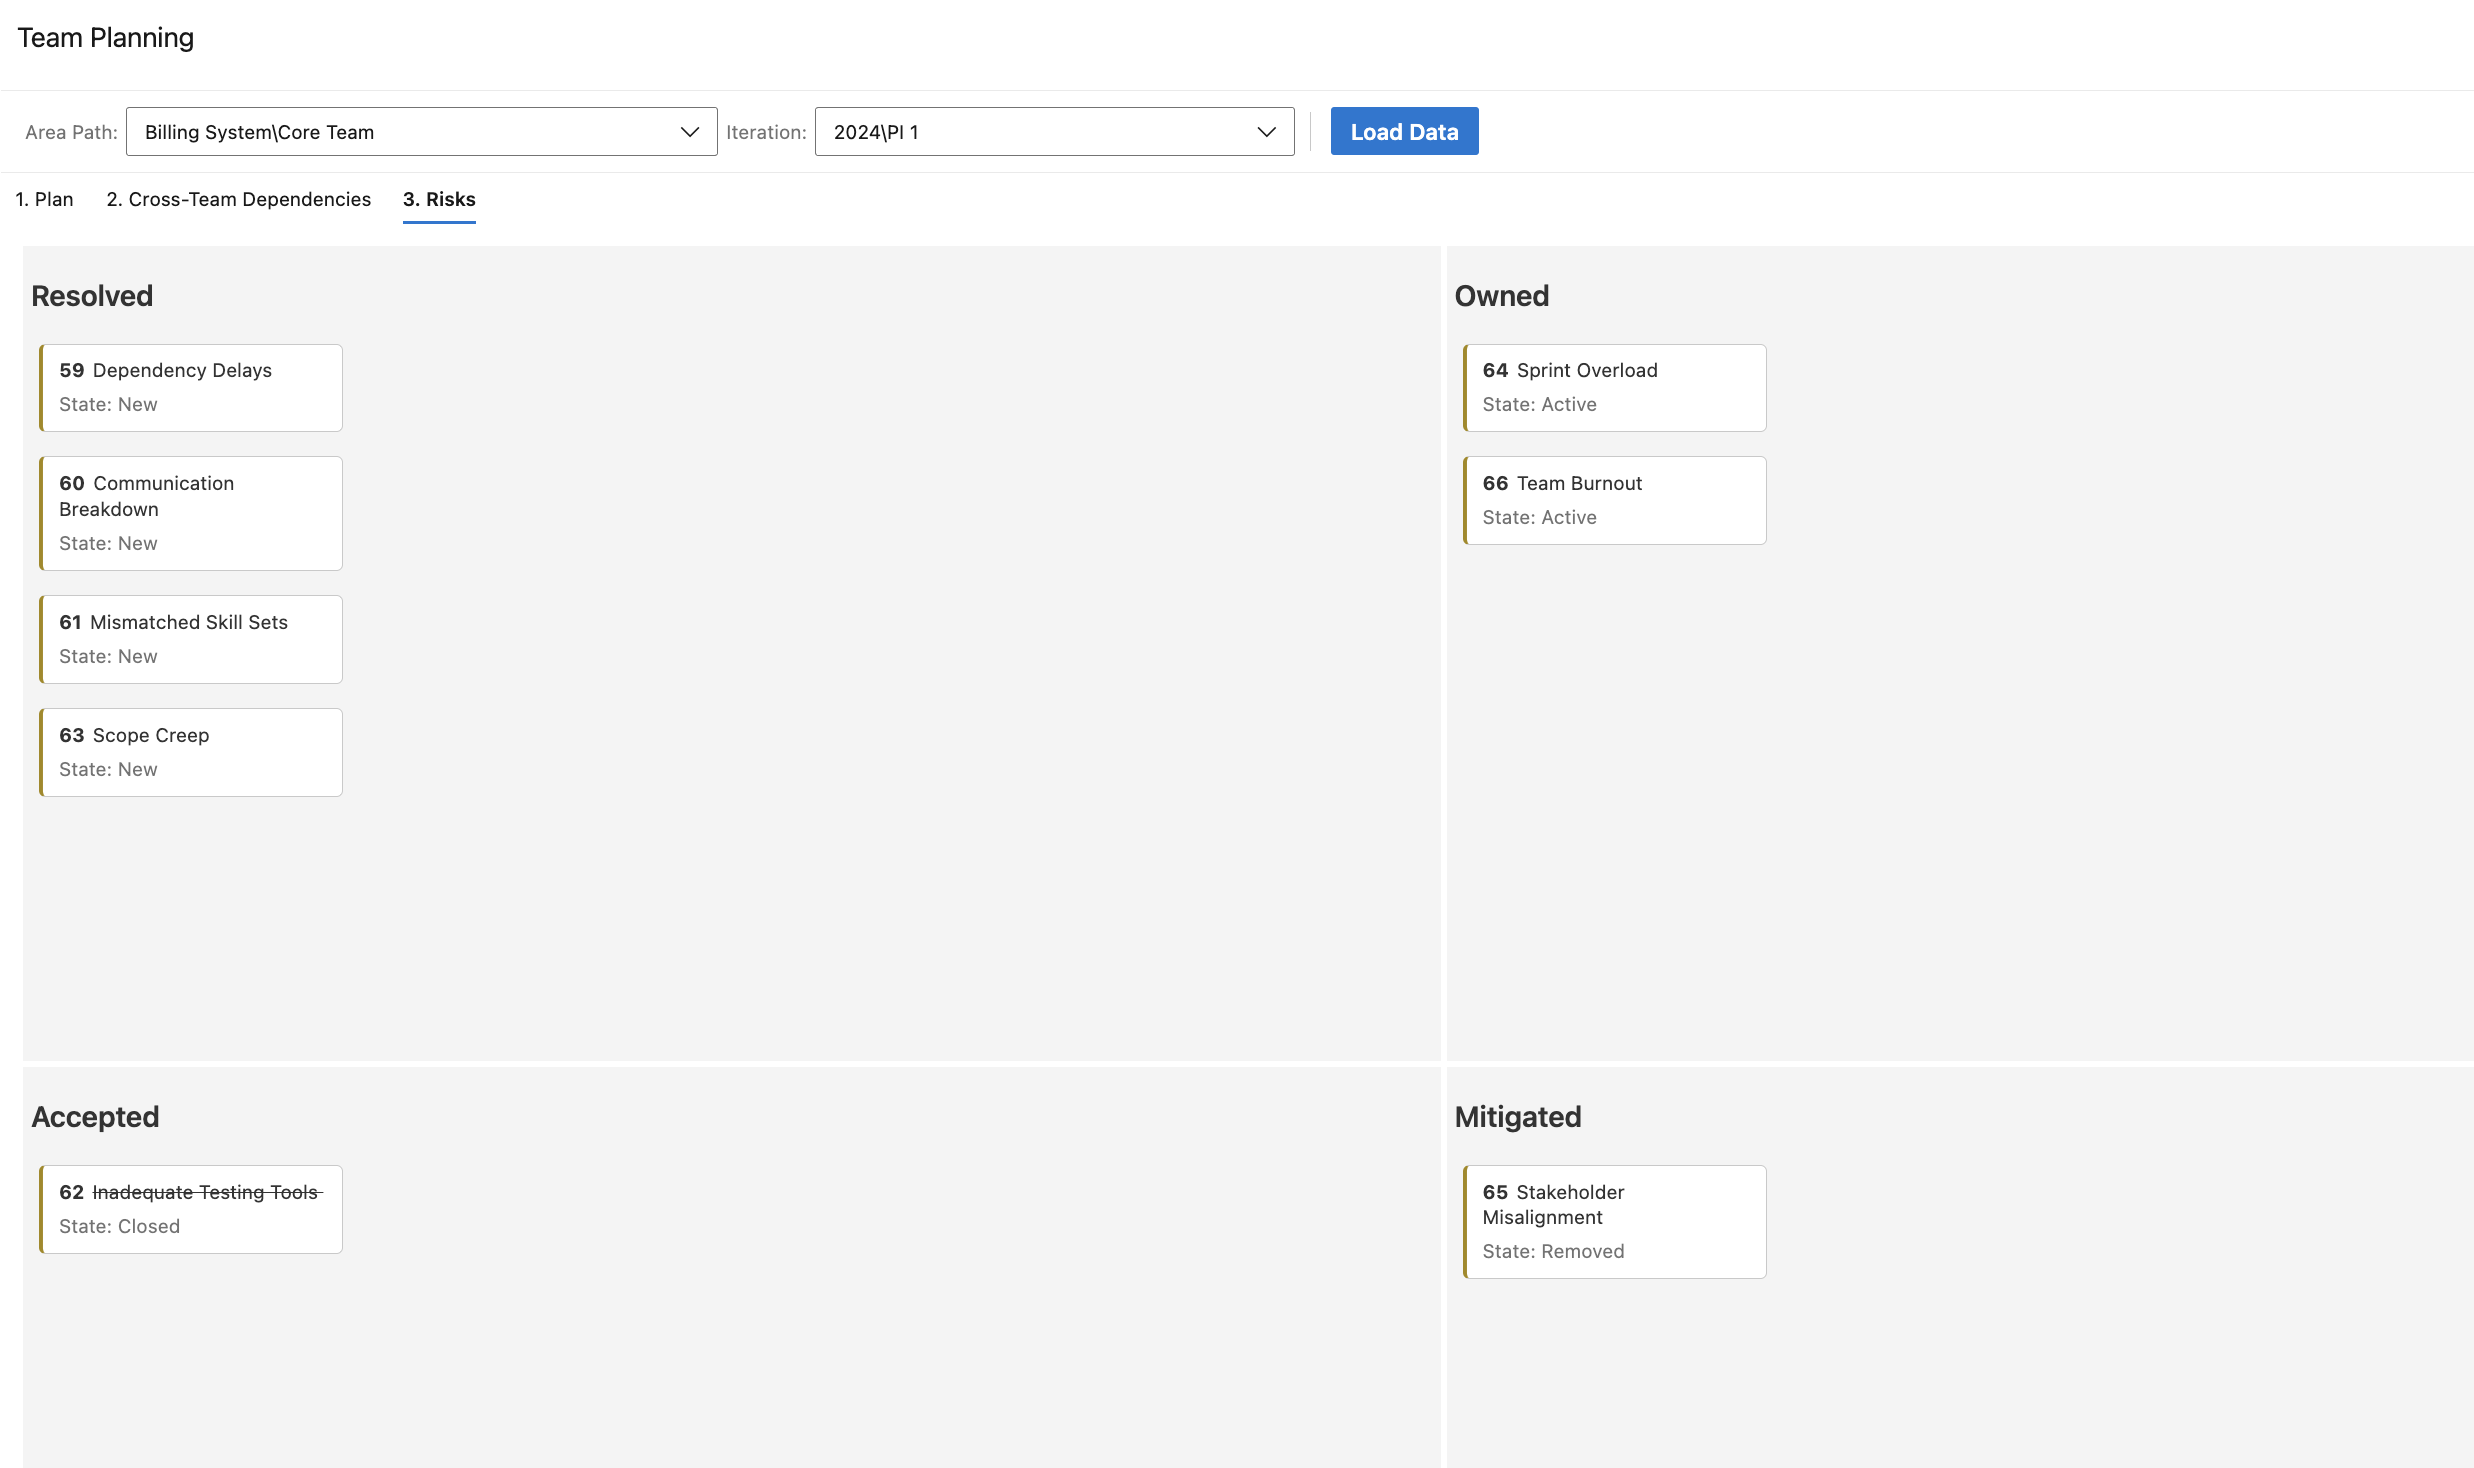Select the Team Burnout risk card
The width and height of the screenshot is (2474, 1468).
pyautogui.click(x=1613, y=500)
